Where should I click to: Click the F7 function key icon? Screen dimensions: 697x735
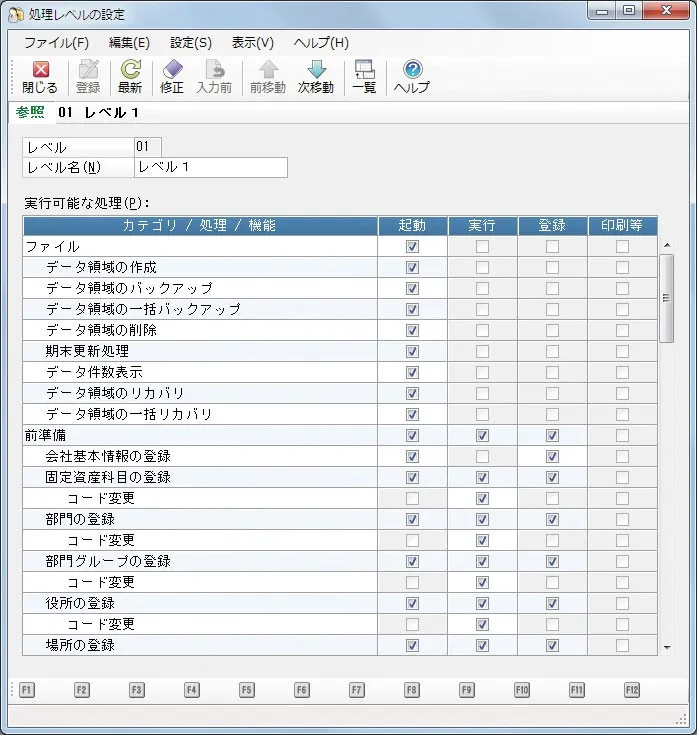coord(357,690)
